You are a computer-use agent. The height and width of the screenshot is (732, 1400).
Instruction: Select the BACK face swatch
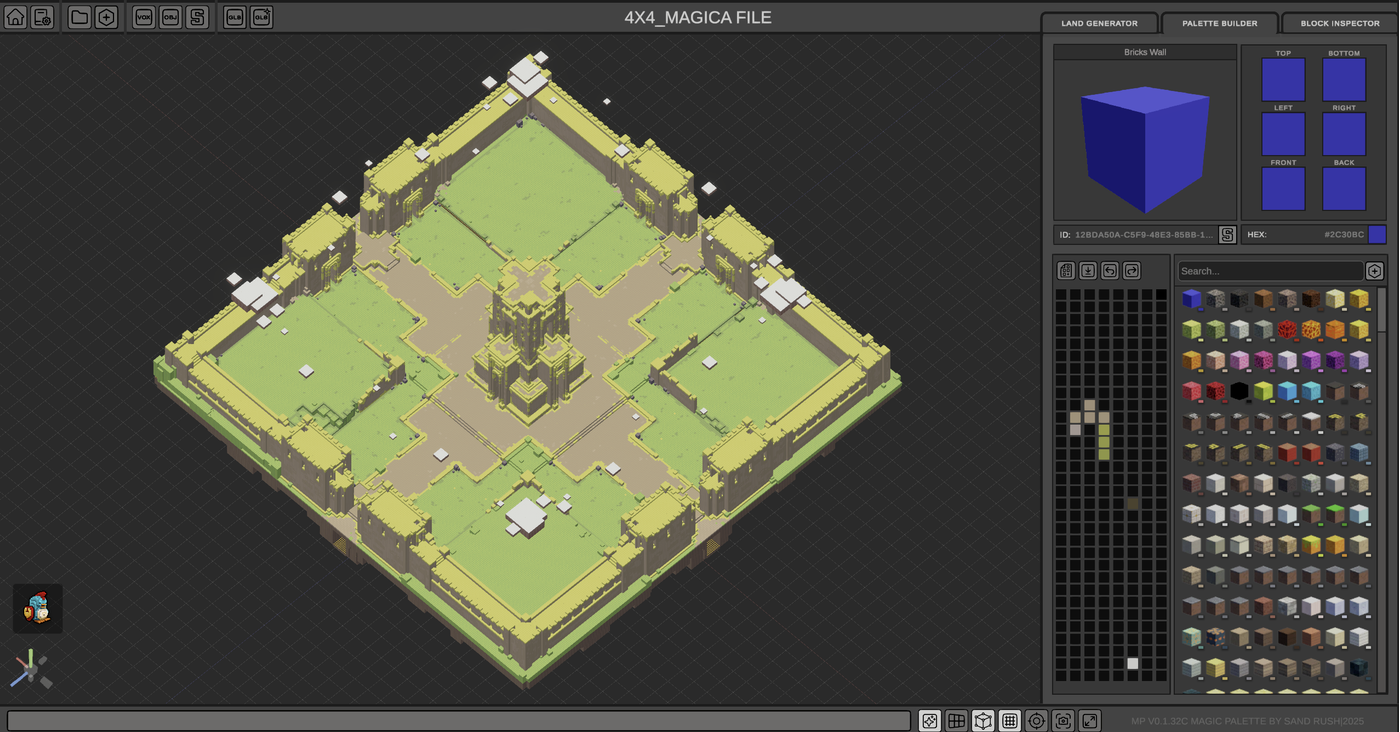pyautogui.click(x=1344, y=189)
